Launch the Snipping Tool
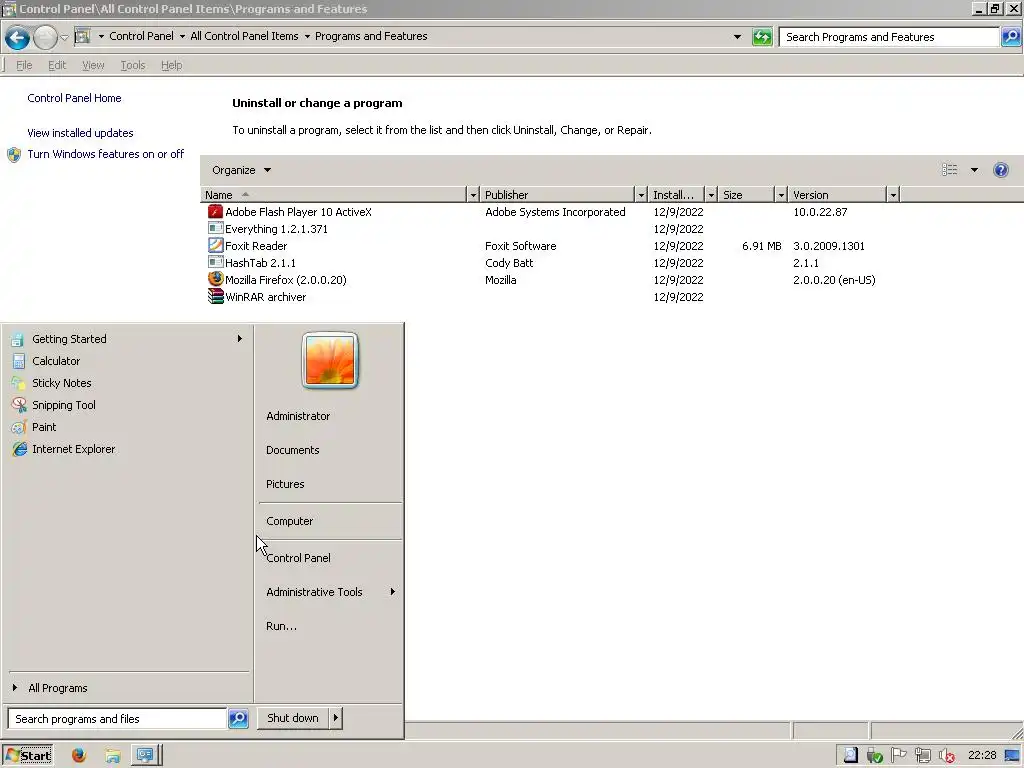The image size is (1024, 768). pos(127,405)
